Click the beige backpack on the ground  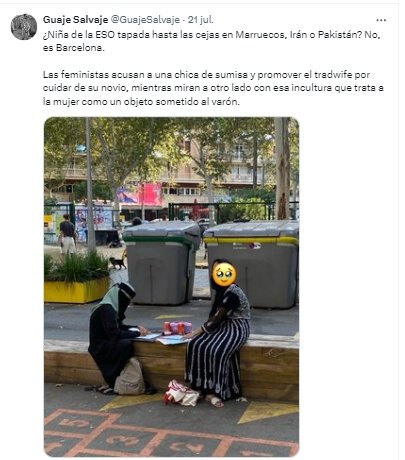[x=130, y=377]
